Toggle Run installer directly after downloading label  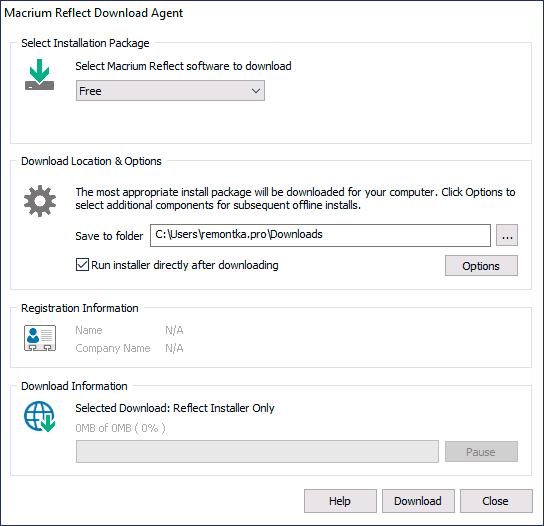click(x=185, y=265)
